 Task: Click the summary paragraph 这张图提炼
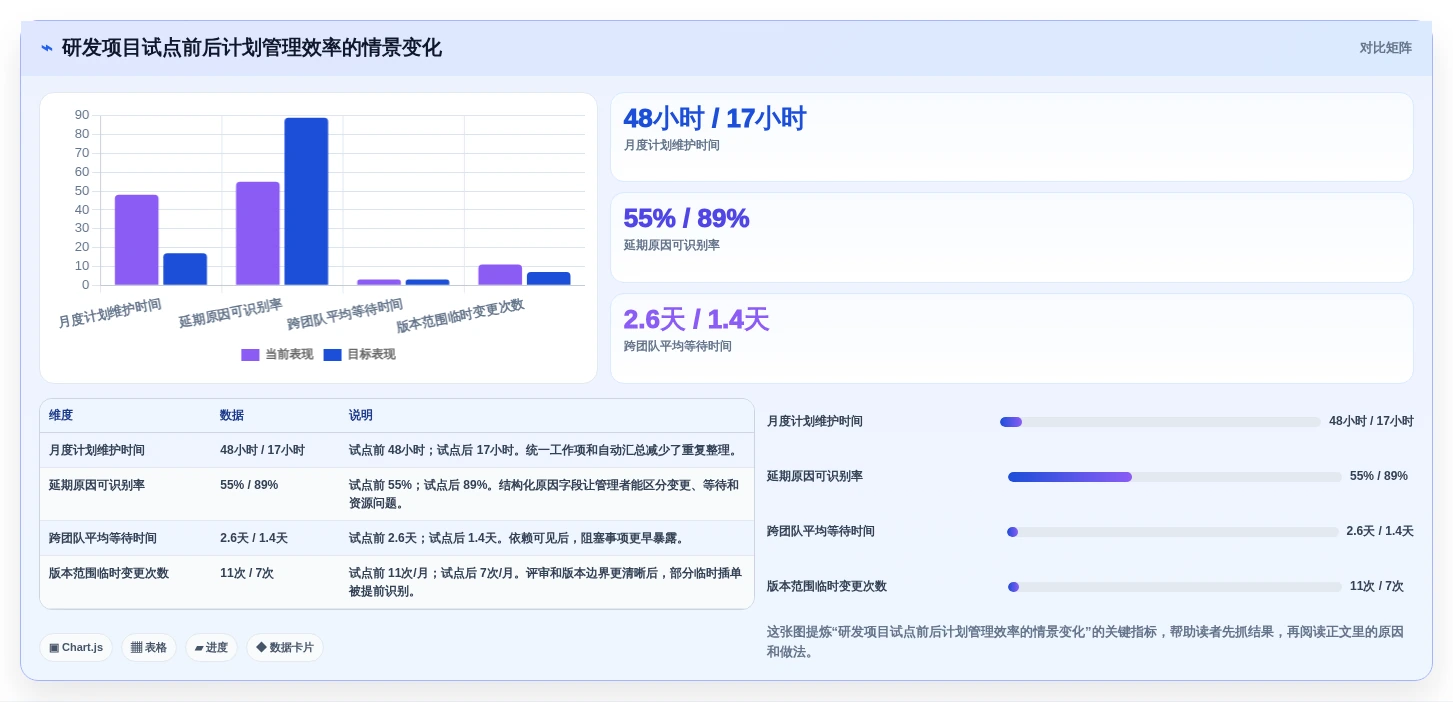[1089, 642]
